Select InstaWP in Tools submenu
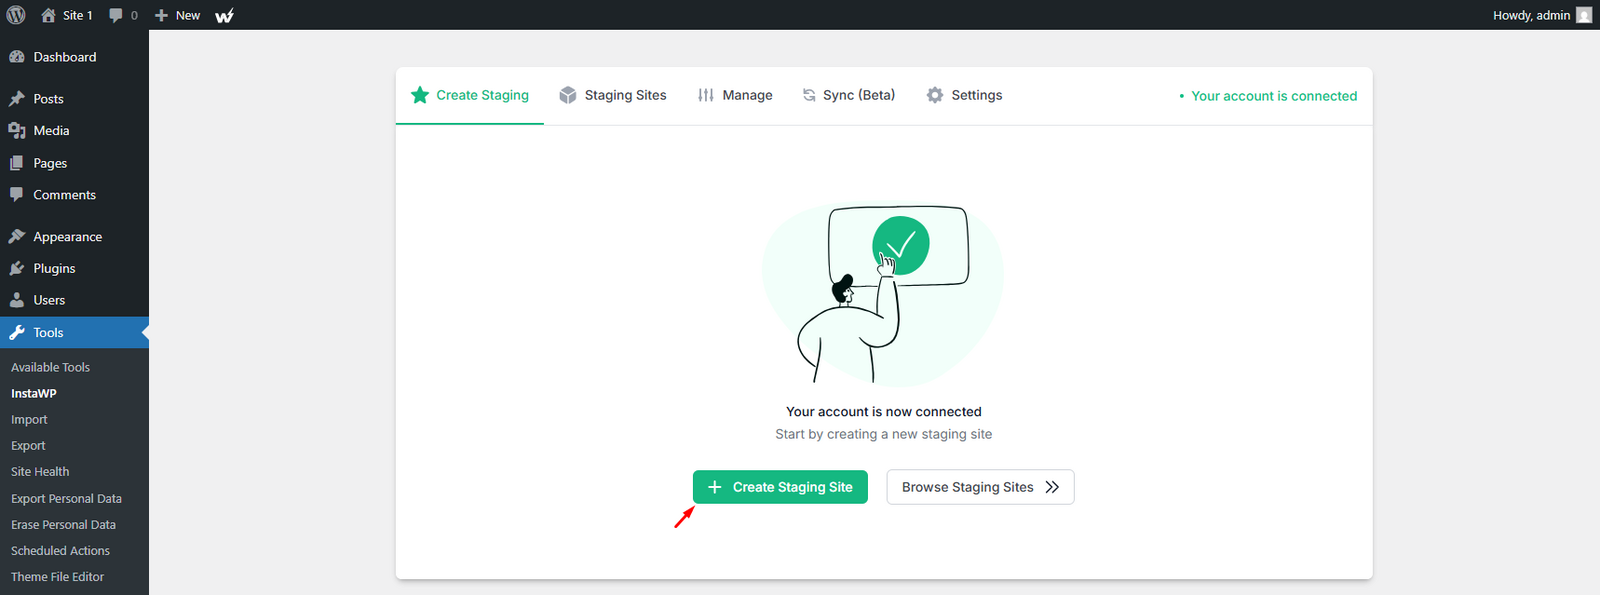 click(34, 393)
